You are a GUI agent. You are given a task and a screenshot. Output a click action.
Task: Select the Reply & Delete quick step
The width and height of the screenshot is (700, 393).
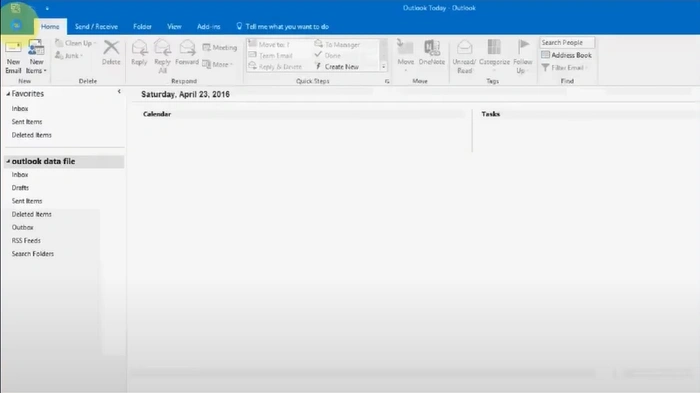click(x=275, y=67)
